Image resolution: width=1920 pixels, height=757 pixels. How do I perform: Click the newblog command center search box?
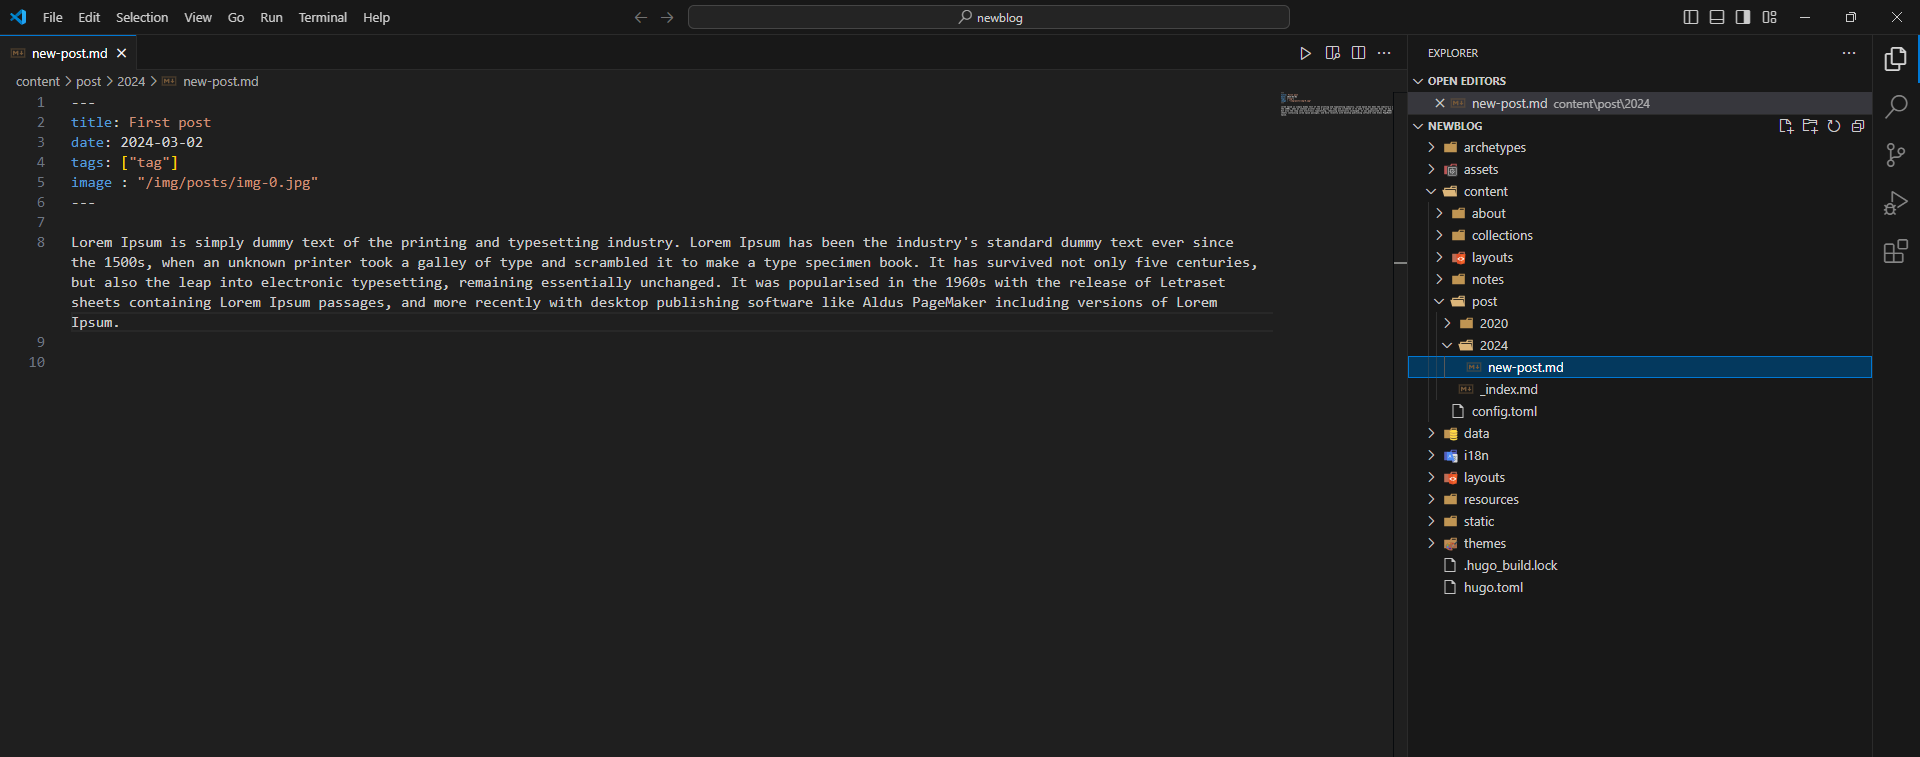point(988,17)
